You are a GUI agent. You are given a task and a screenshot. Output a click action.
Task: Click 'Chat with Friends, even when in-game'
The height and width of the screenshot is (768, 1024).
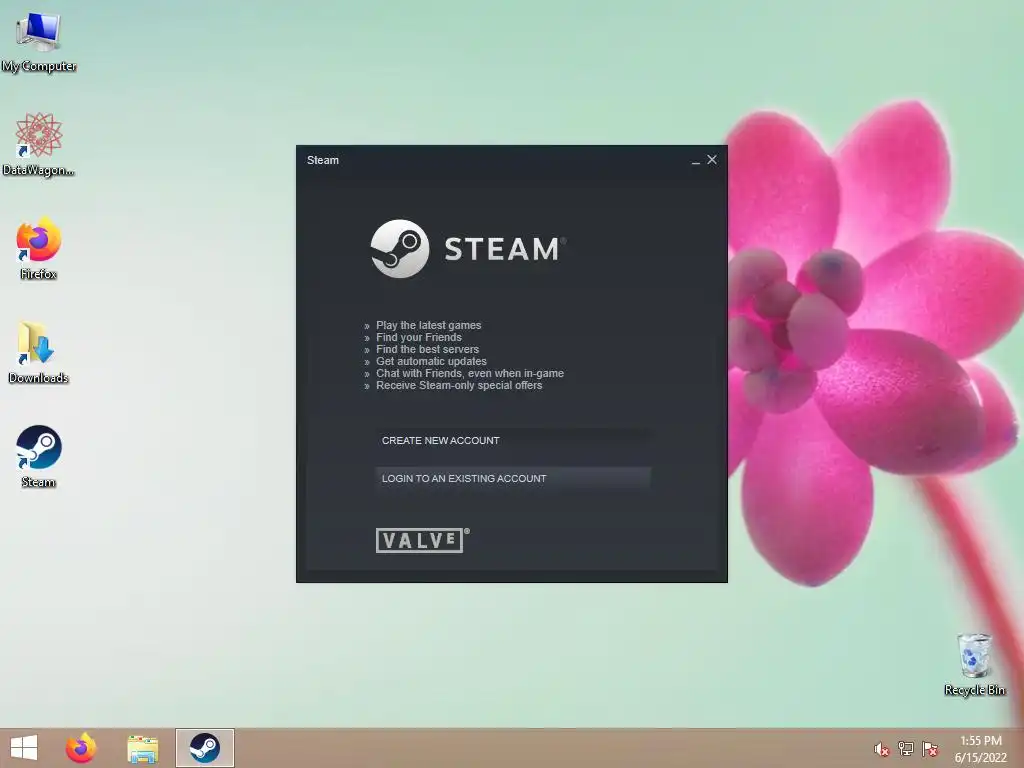point(470,374)
